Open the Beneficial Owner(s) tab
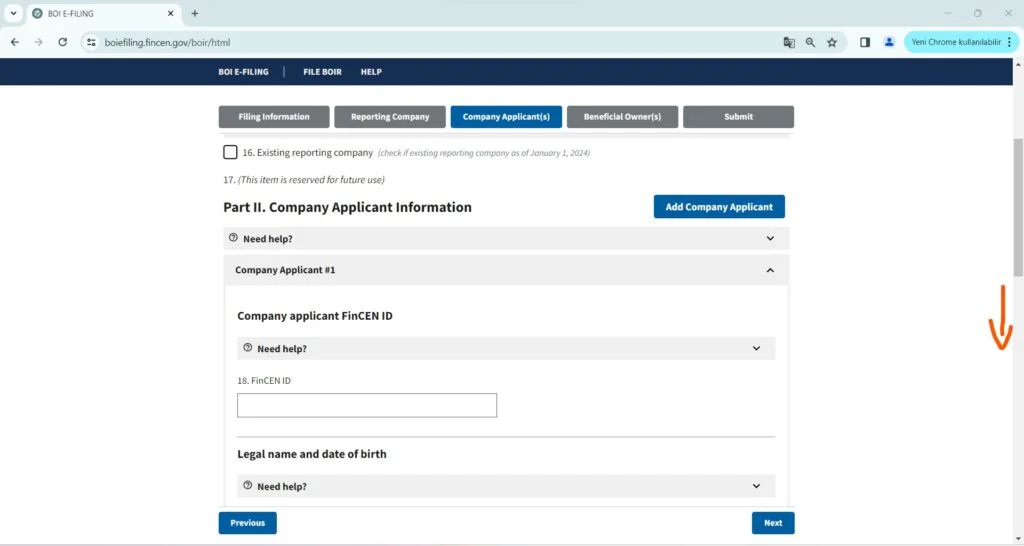This screenshot has height=546, width=1024. coord(622,117)
